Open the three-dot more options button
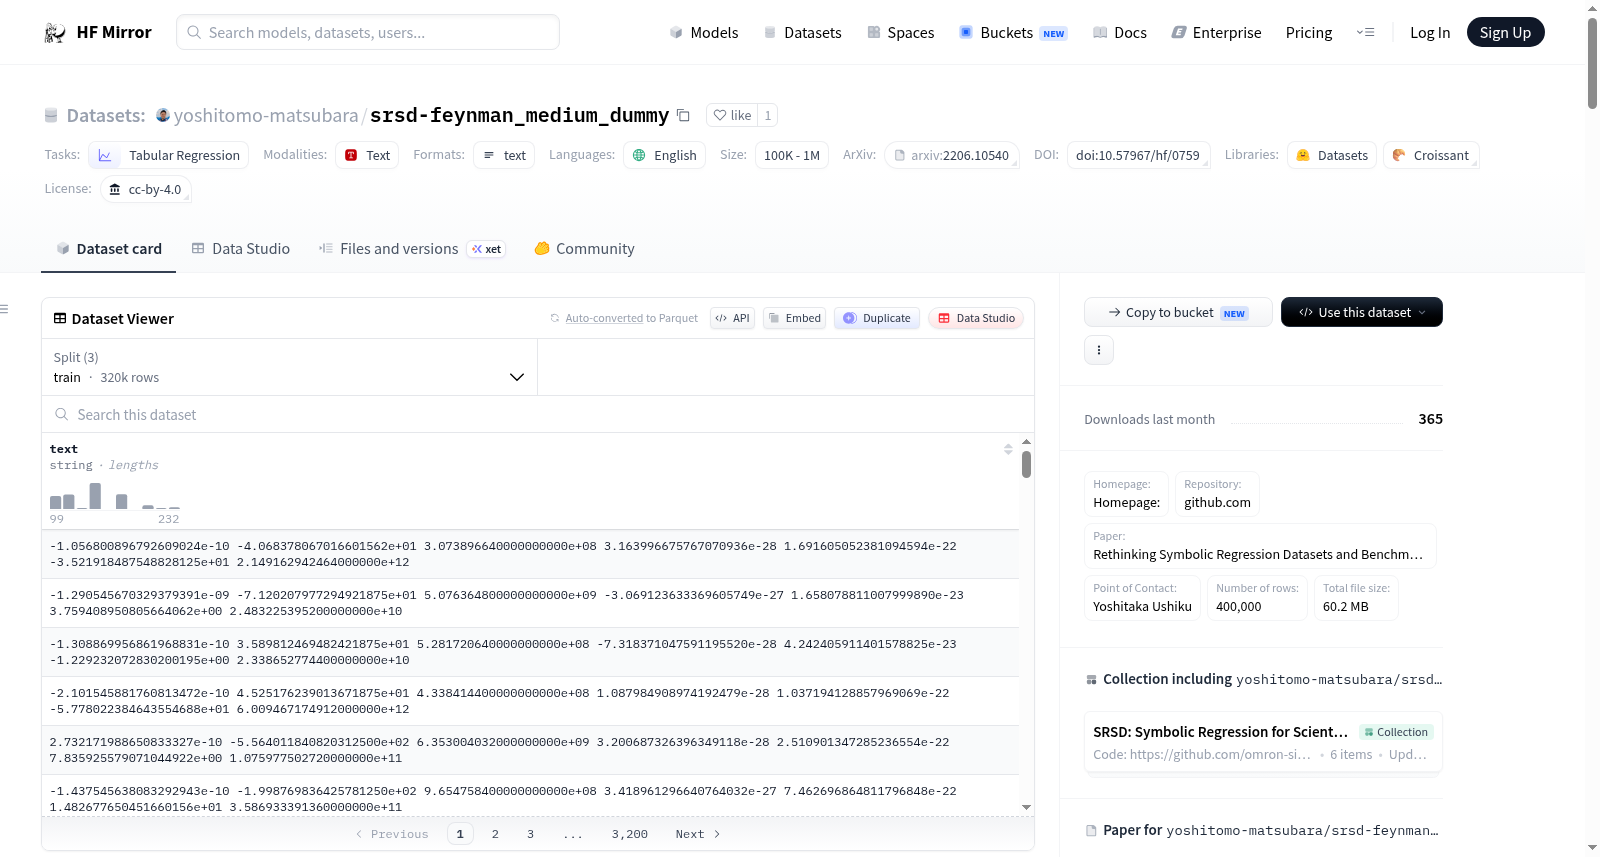The image size is (1600, 857). [1099, 350]
